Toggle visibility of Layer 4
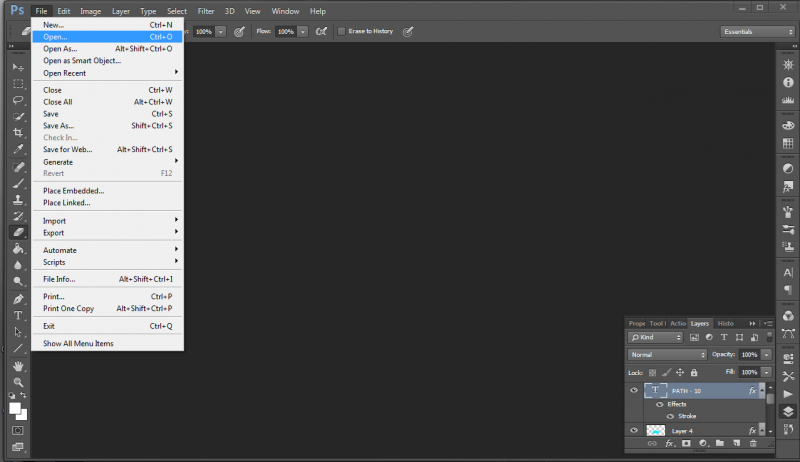The width and height of the screenshot is (800, 462). [x=634, y=430]
